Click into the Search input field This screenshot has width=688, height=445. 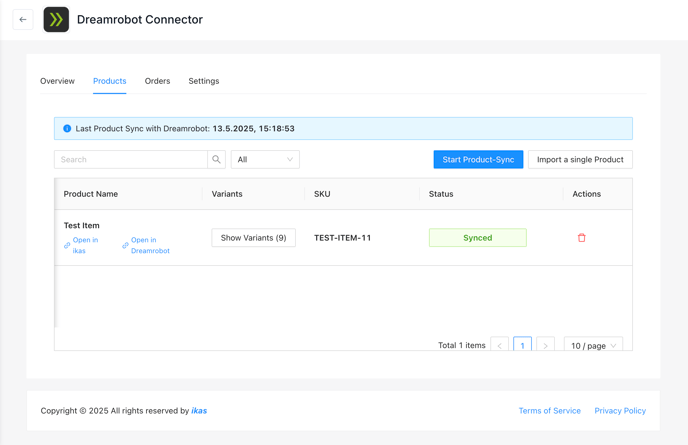tap(131, 159)
